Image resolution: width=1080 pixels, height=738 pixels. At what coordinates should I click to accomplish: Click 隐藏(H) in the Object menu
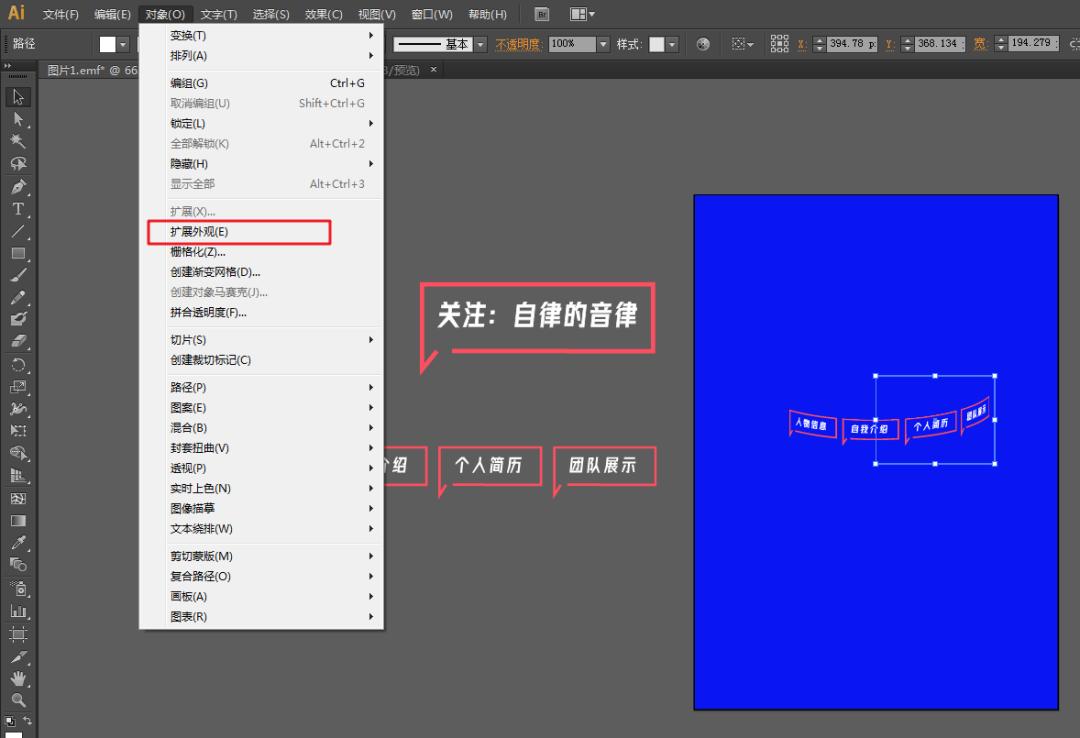186,163
